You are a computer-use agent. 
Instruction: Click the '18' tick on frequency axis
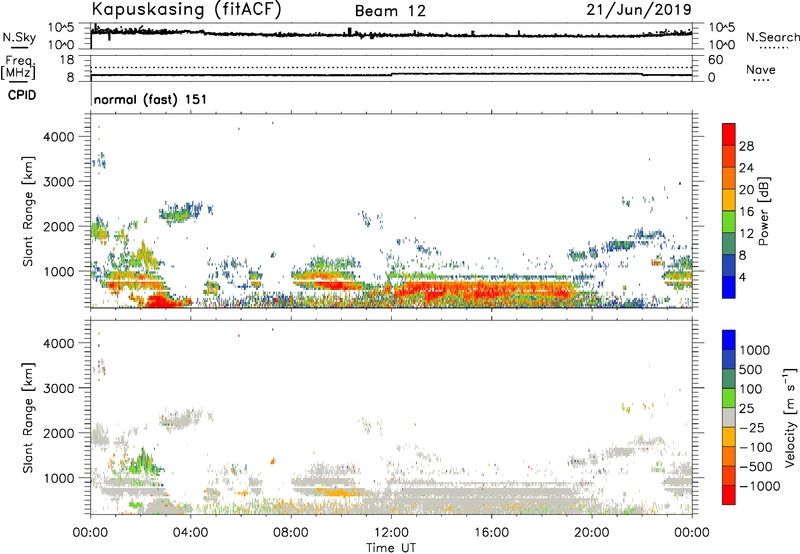(x=67, y=60)
